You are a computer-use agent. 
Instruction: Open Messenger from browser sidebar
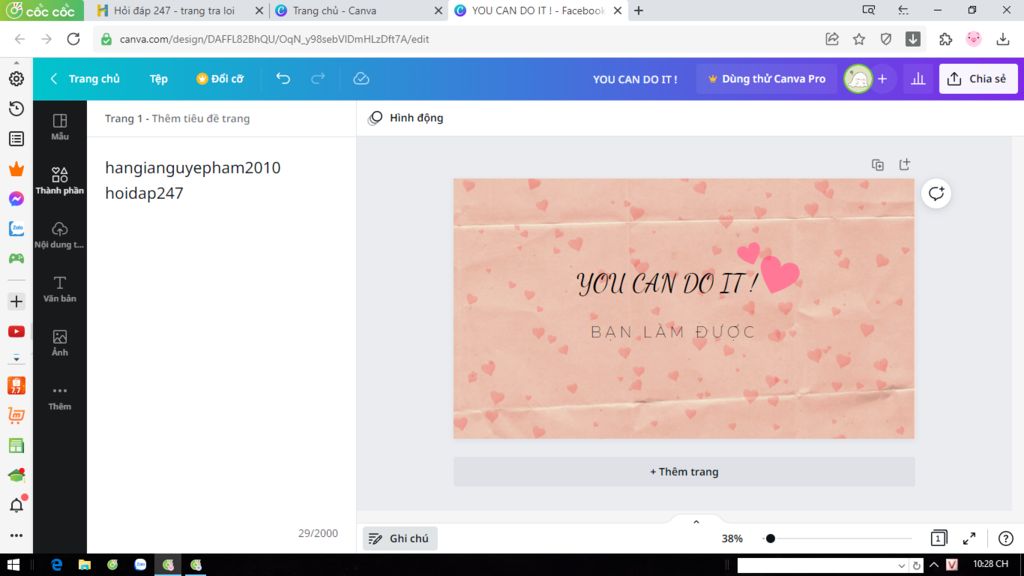pyautogui.click(x=16, y=199)
